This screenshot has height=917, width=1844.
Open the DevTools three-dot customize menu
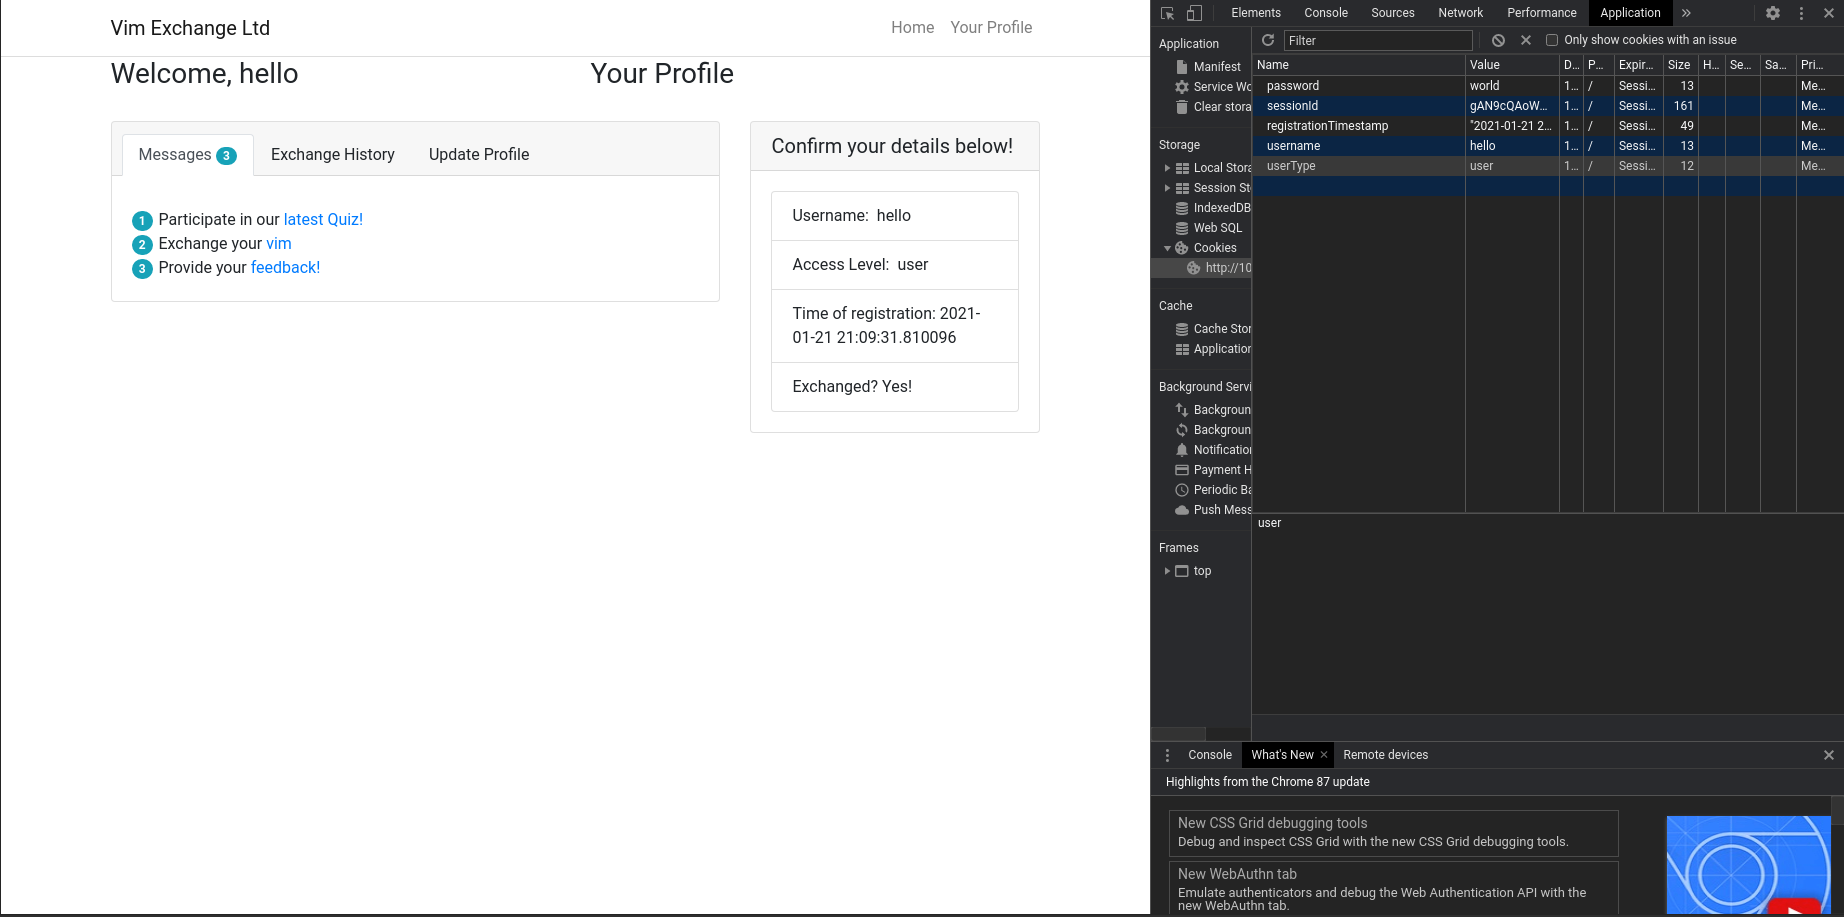pos(1801,13)
